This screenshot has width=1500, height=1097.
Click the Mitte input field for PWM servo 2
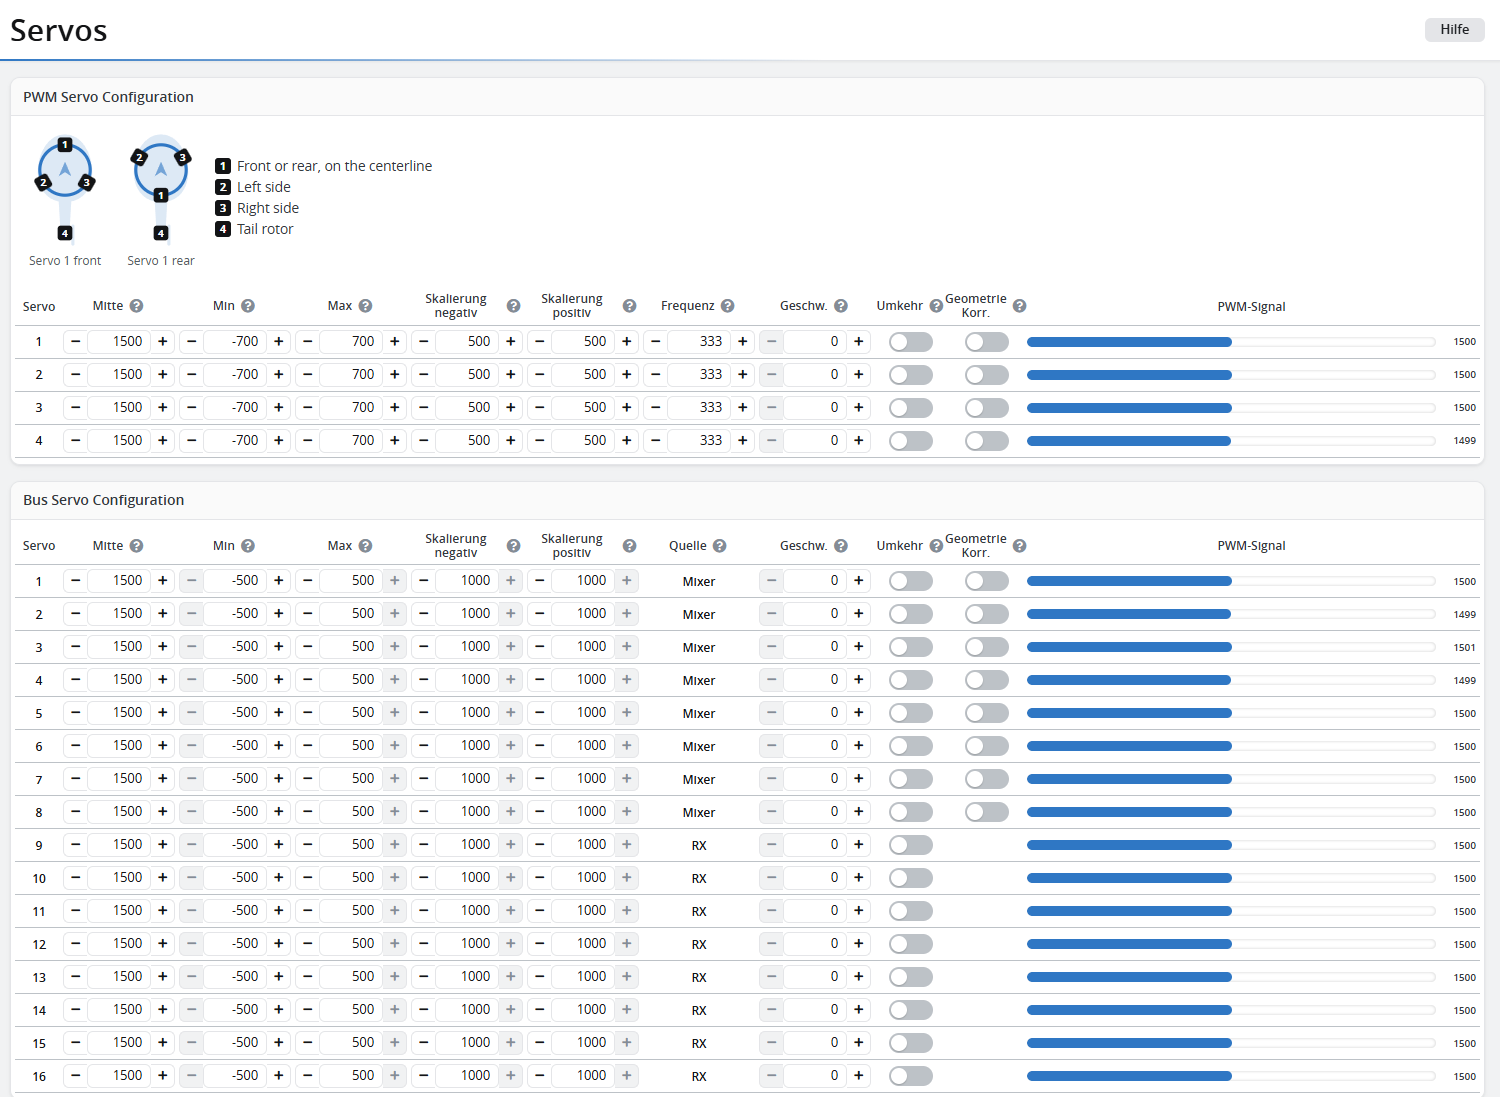(x=119, y=375)
